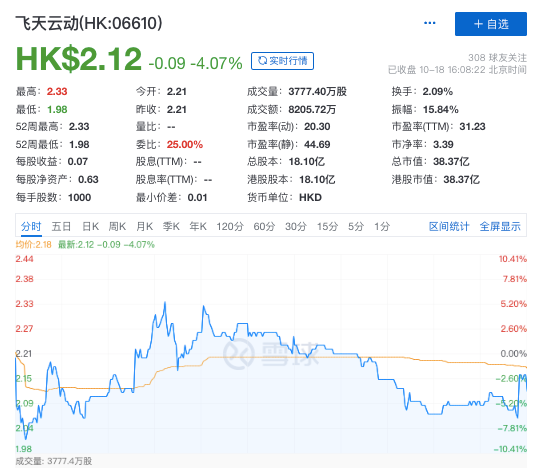
Task: Click the 市盈率(TTM) value 31.23
Action: (x=472, y=127)
